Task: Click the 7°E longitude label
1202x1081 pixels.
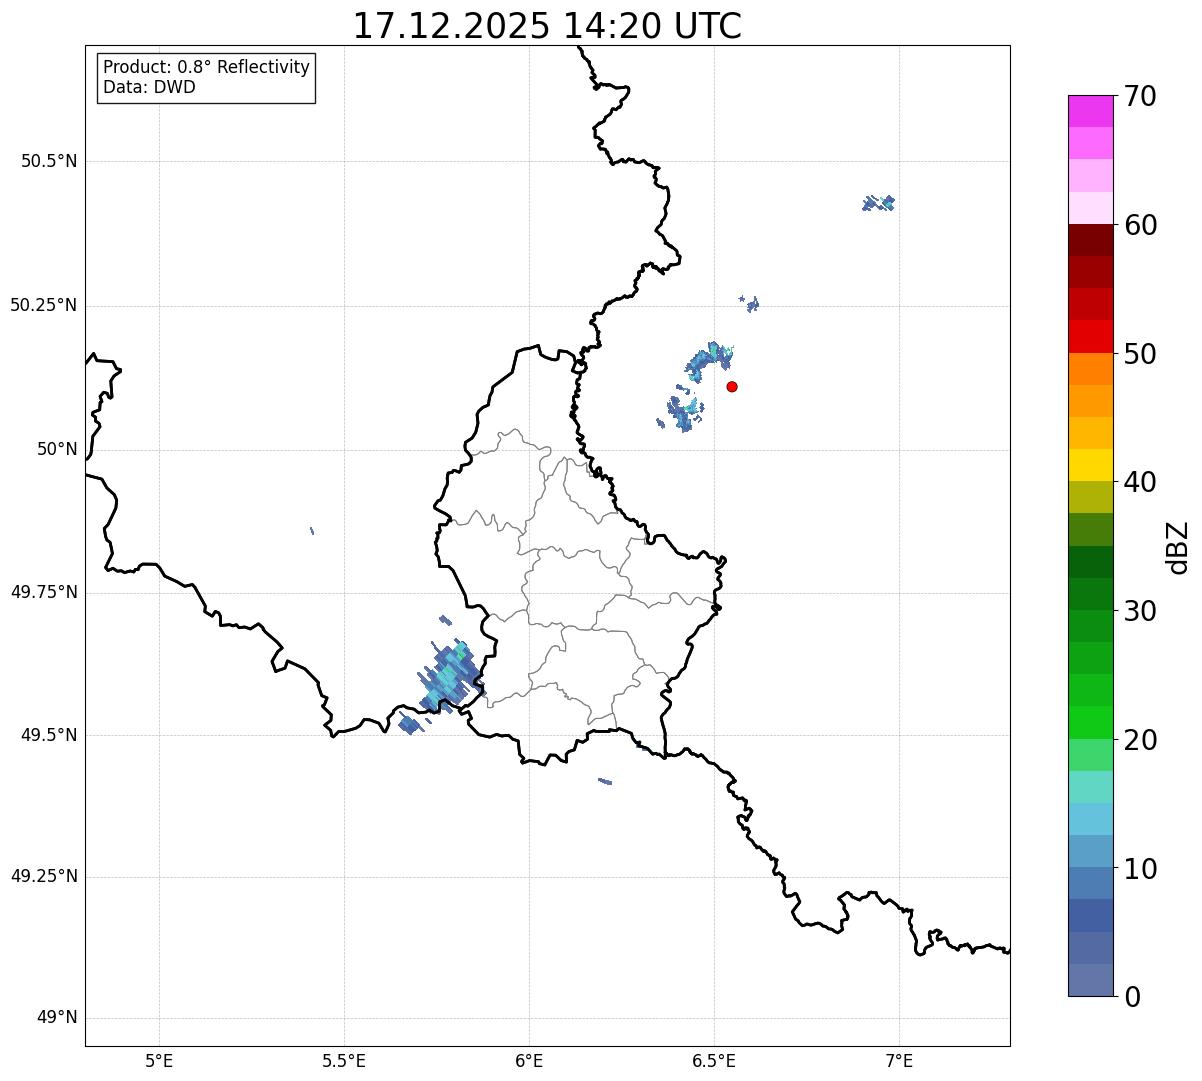Action: [x=900, y=1060]
